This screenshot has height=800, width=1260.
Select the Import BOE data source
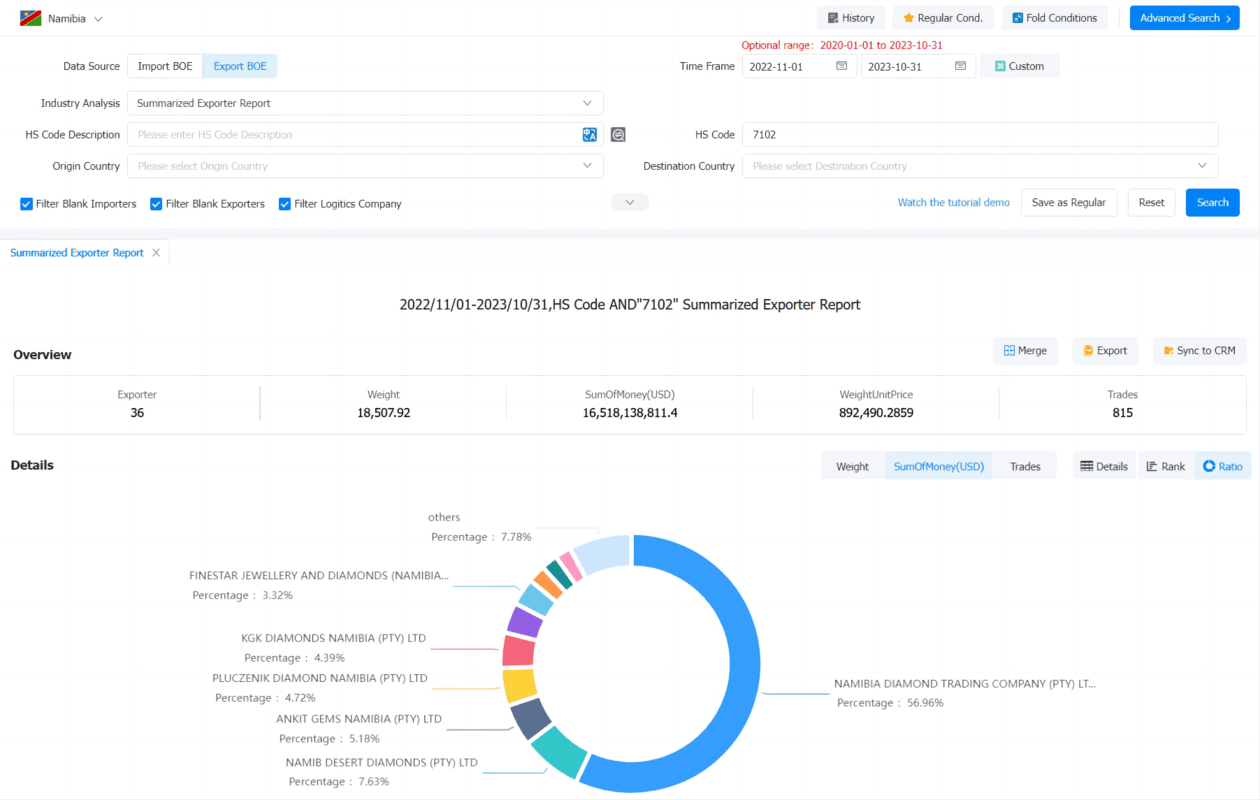click(165, 66)
